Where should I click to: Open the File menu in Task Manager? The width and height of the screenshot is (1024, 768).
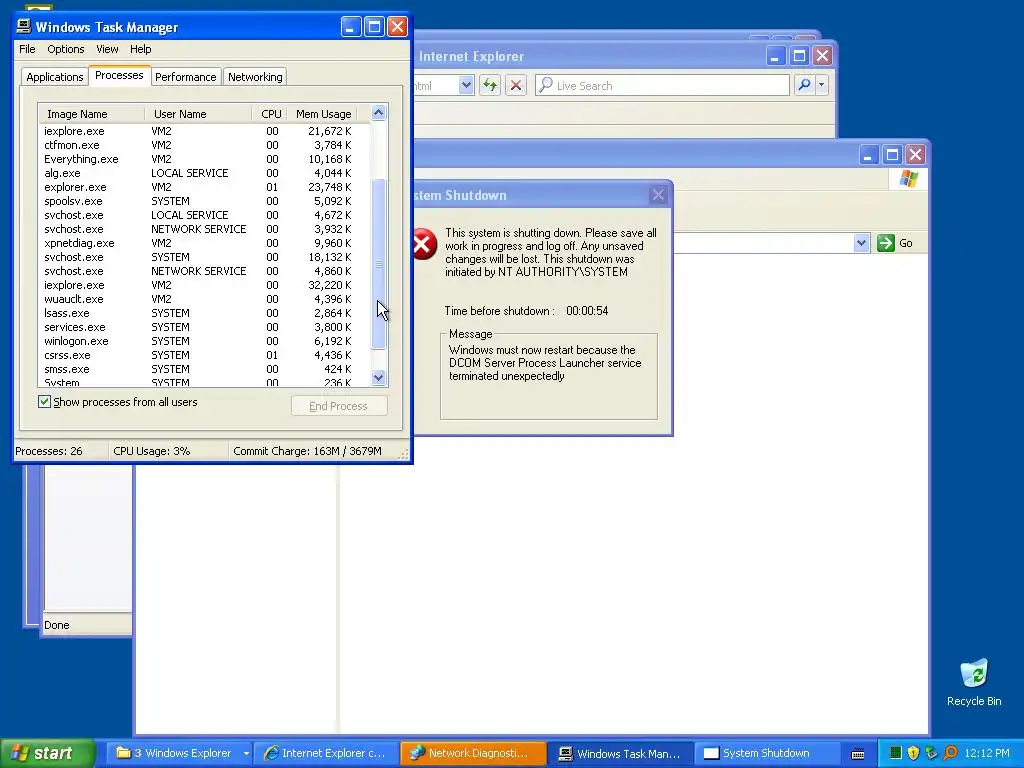click(27, 49)
